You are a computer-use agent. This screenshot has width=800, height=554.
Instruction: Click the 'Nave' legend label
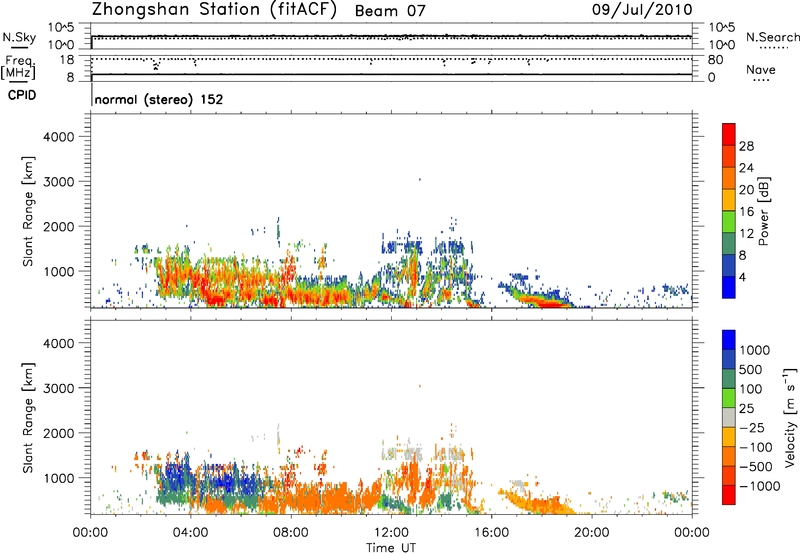[761, 69]
